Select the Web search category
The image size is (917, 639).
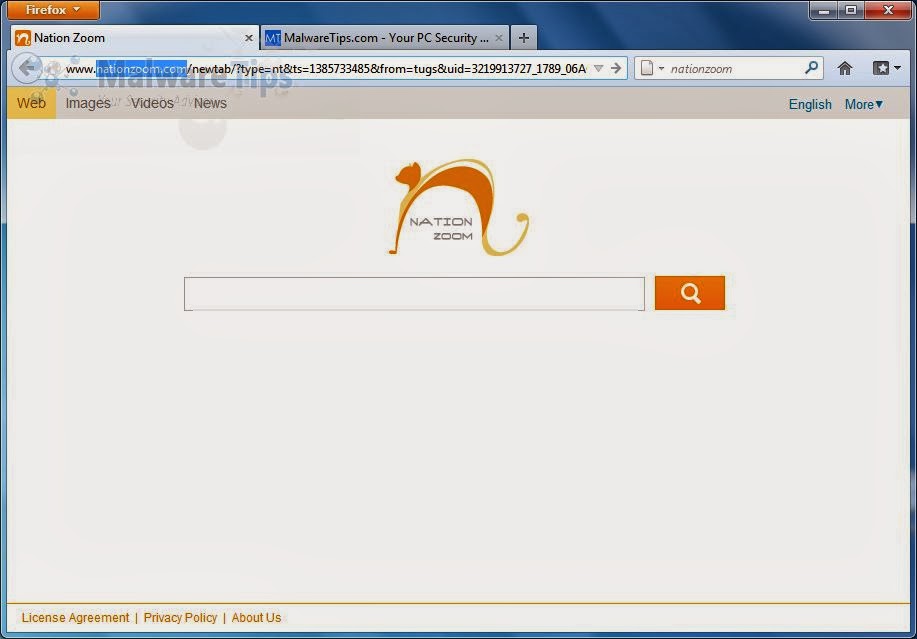32,103
